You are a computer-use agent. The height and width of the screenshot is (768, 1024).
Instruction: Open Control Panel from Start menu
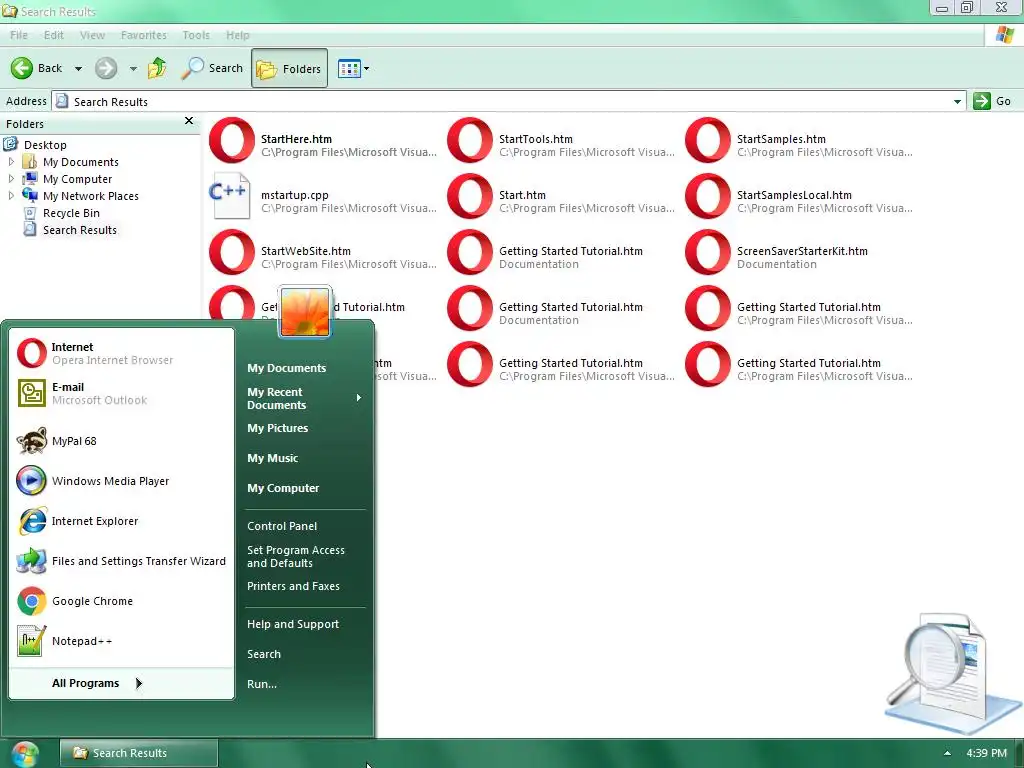282,526
